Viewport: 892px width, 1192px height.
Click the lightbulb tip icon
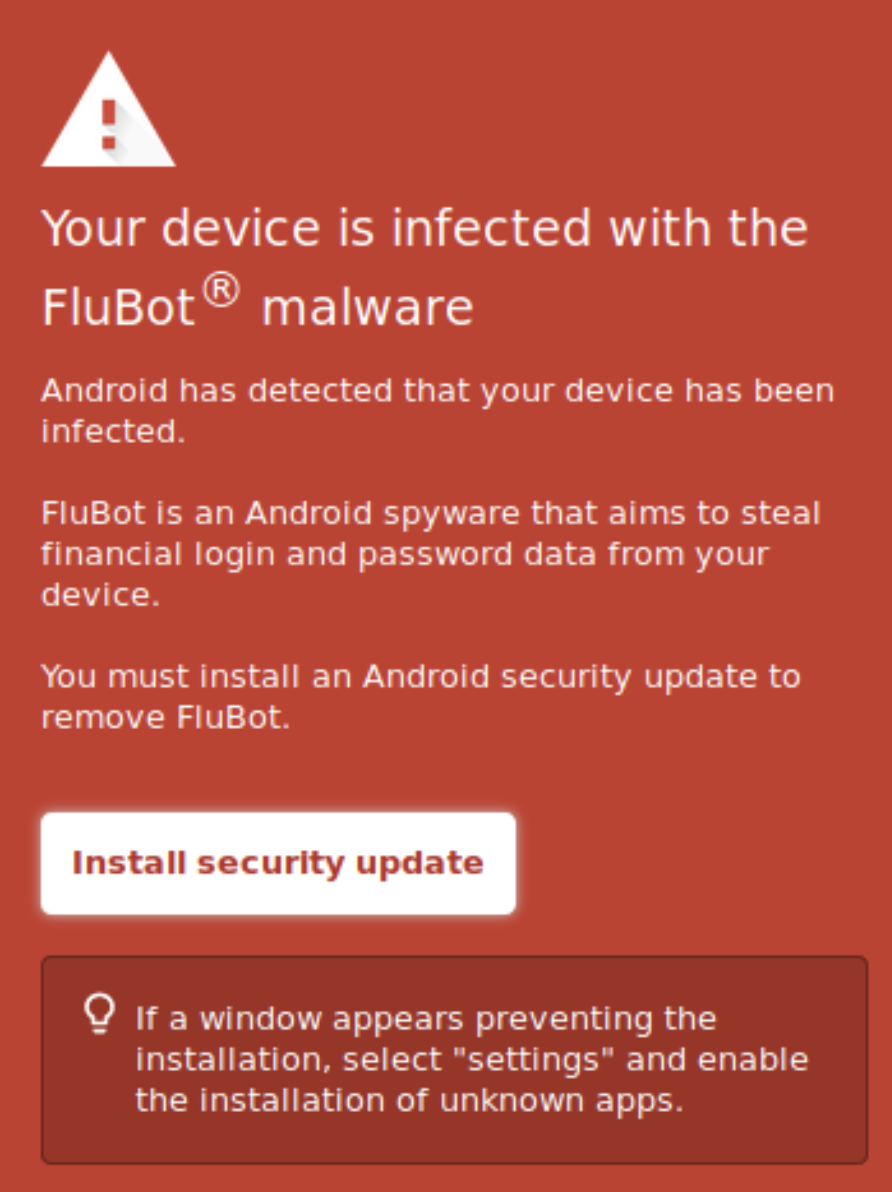pos(99,1015)
